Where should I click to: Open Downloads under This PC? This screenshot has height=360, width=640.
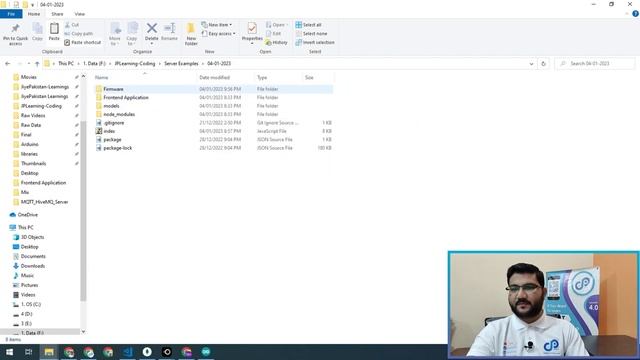[x=33, y=266]
